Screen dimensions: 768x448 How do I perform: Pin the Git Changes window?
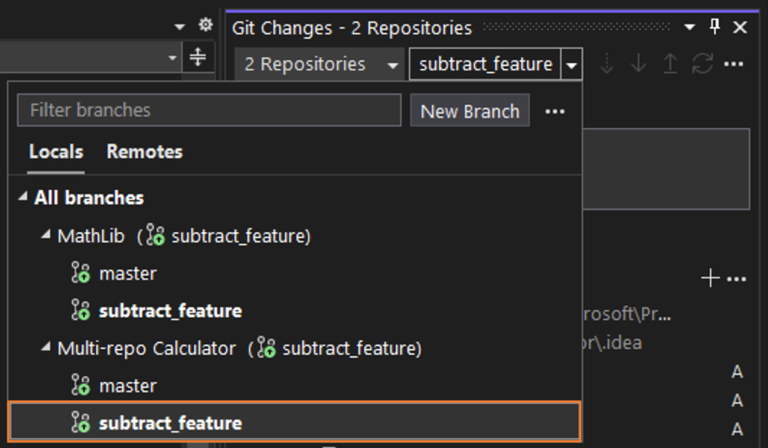715,27
